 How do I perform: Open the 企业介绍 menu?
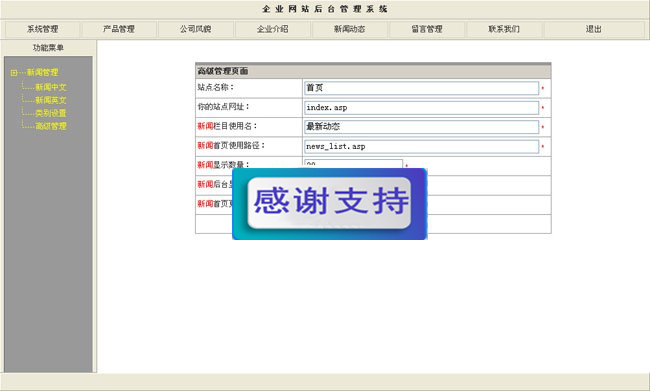273,29
